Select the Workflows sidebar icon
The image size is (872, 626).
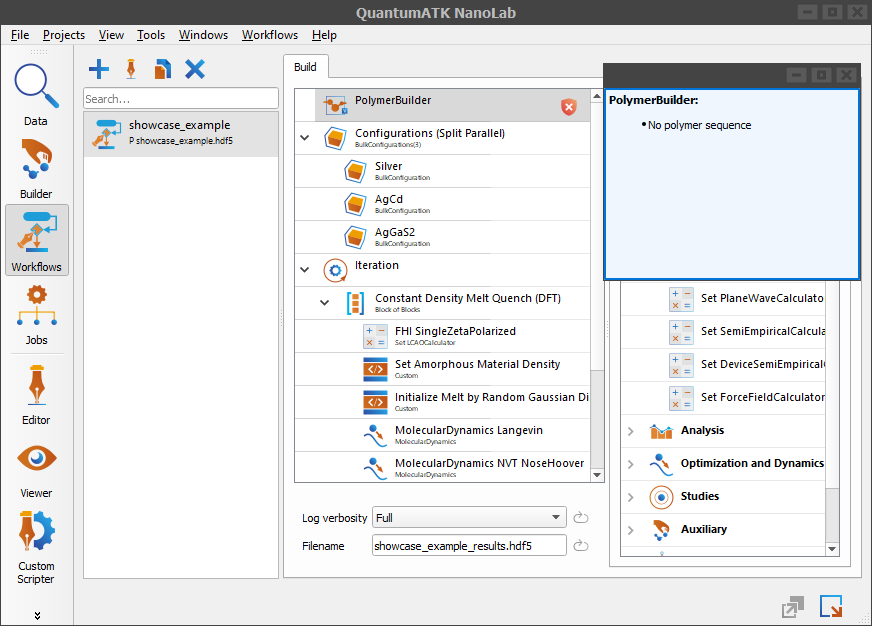[37, 240]
